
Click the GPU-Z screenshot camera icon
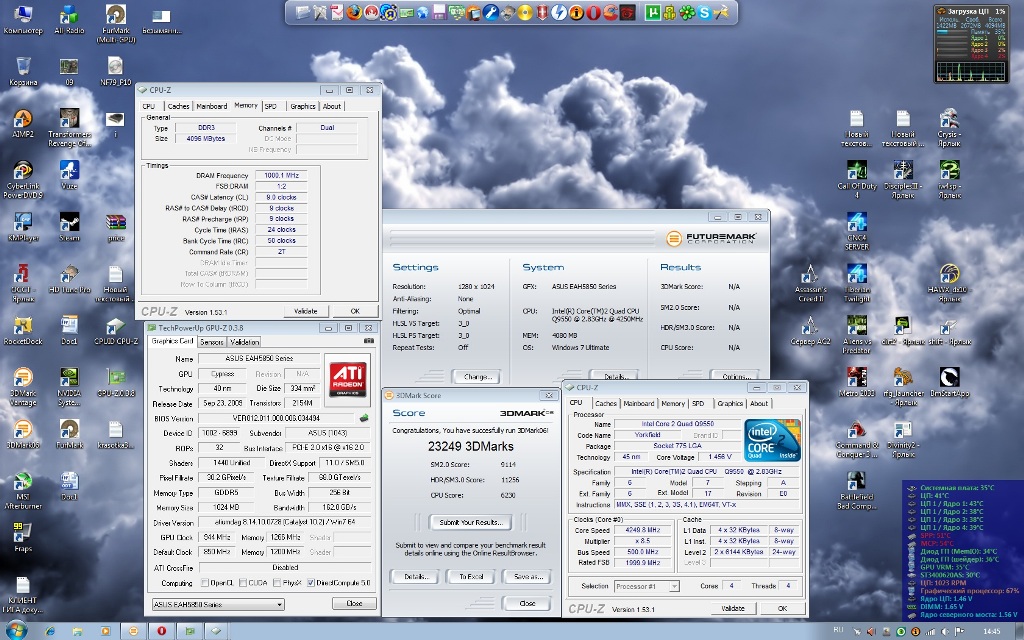(x=368, y=341)
